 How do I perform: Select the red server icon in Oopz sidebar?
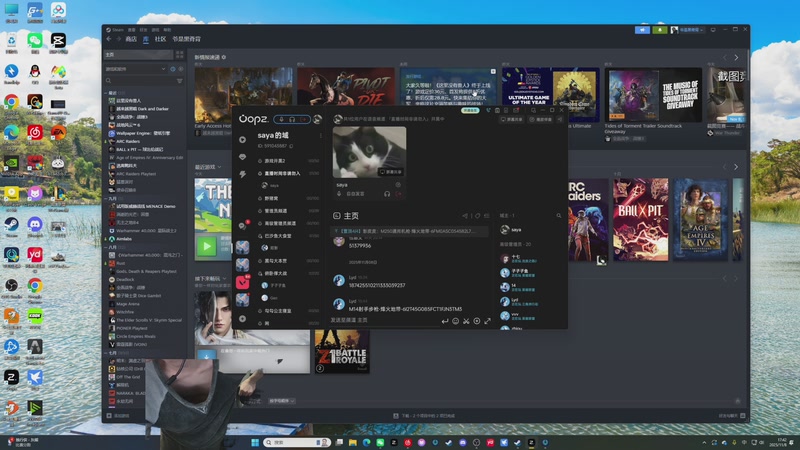pos(242,282)
